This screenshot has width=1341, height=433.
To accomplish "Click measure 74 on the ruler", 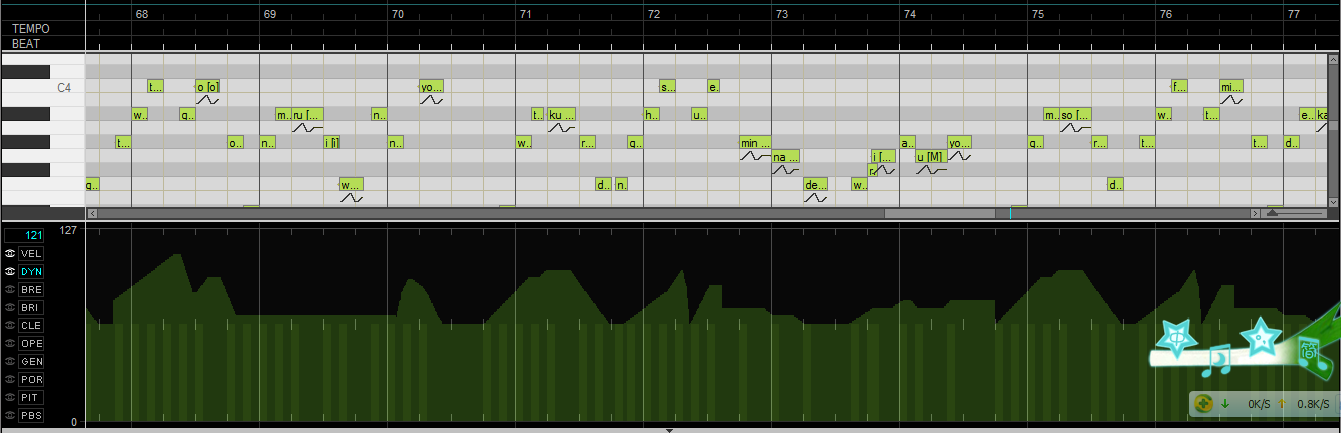I will 910,15.
